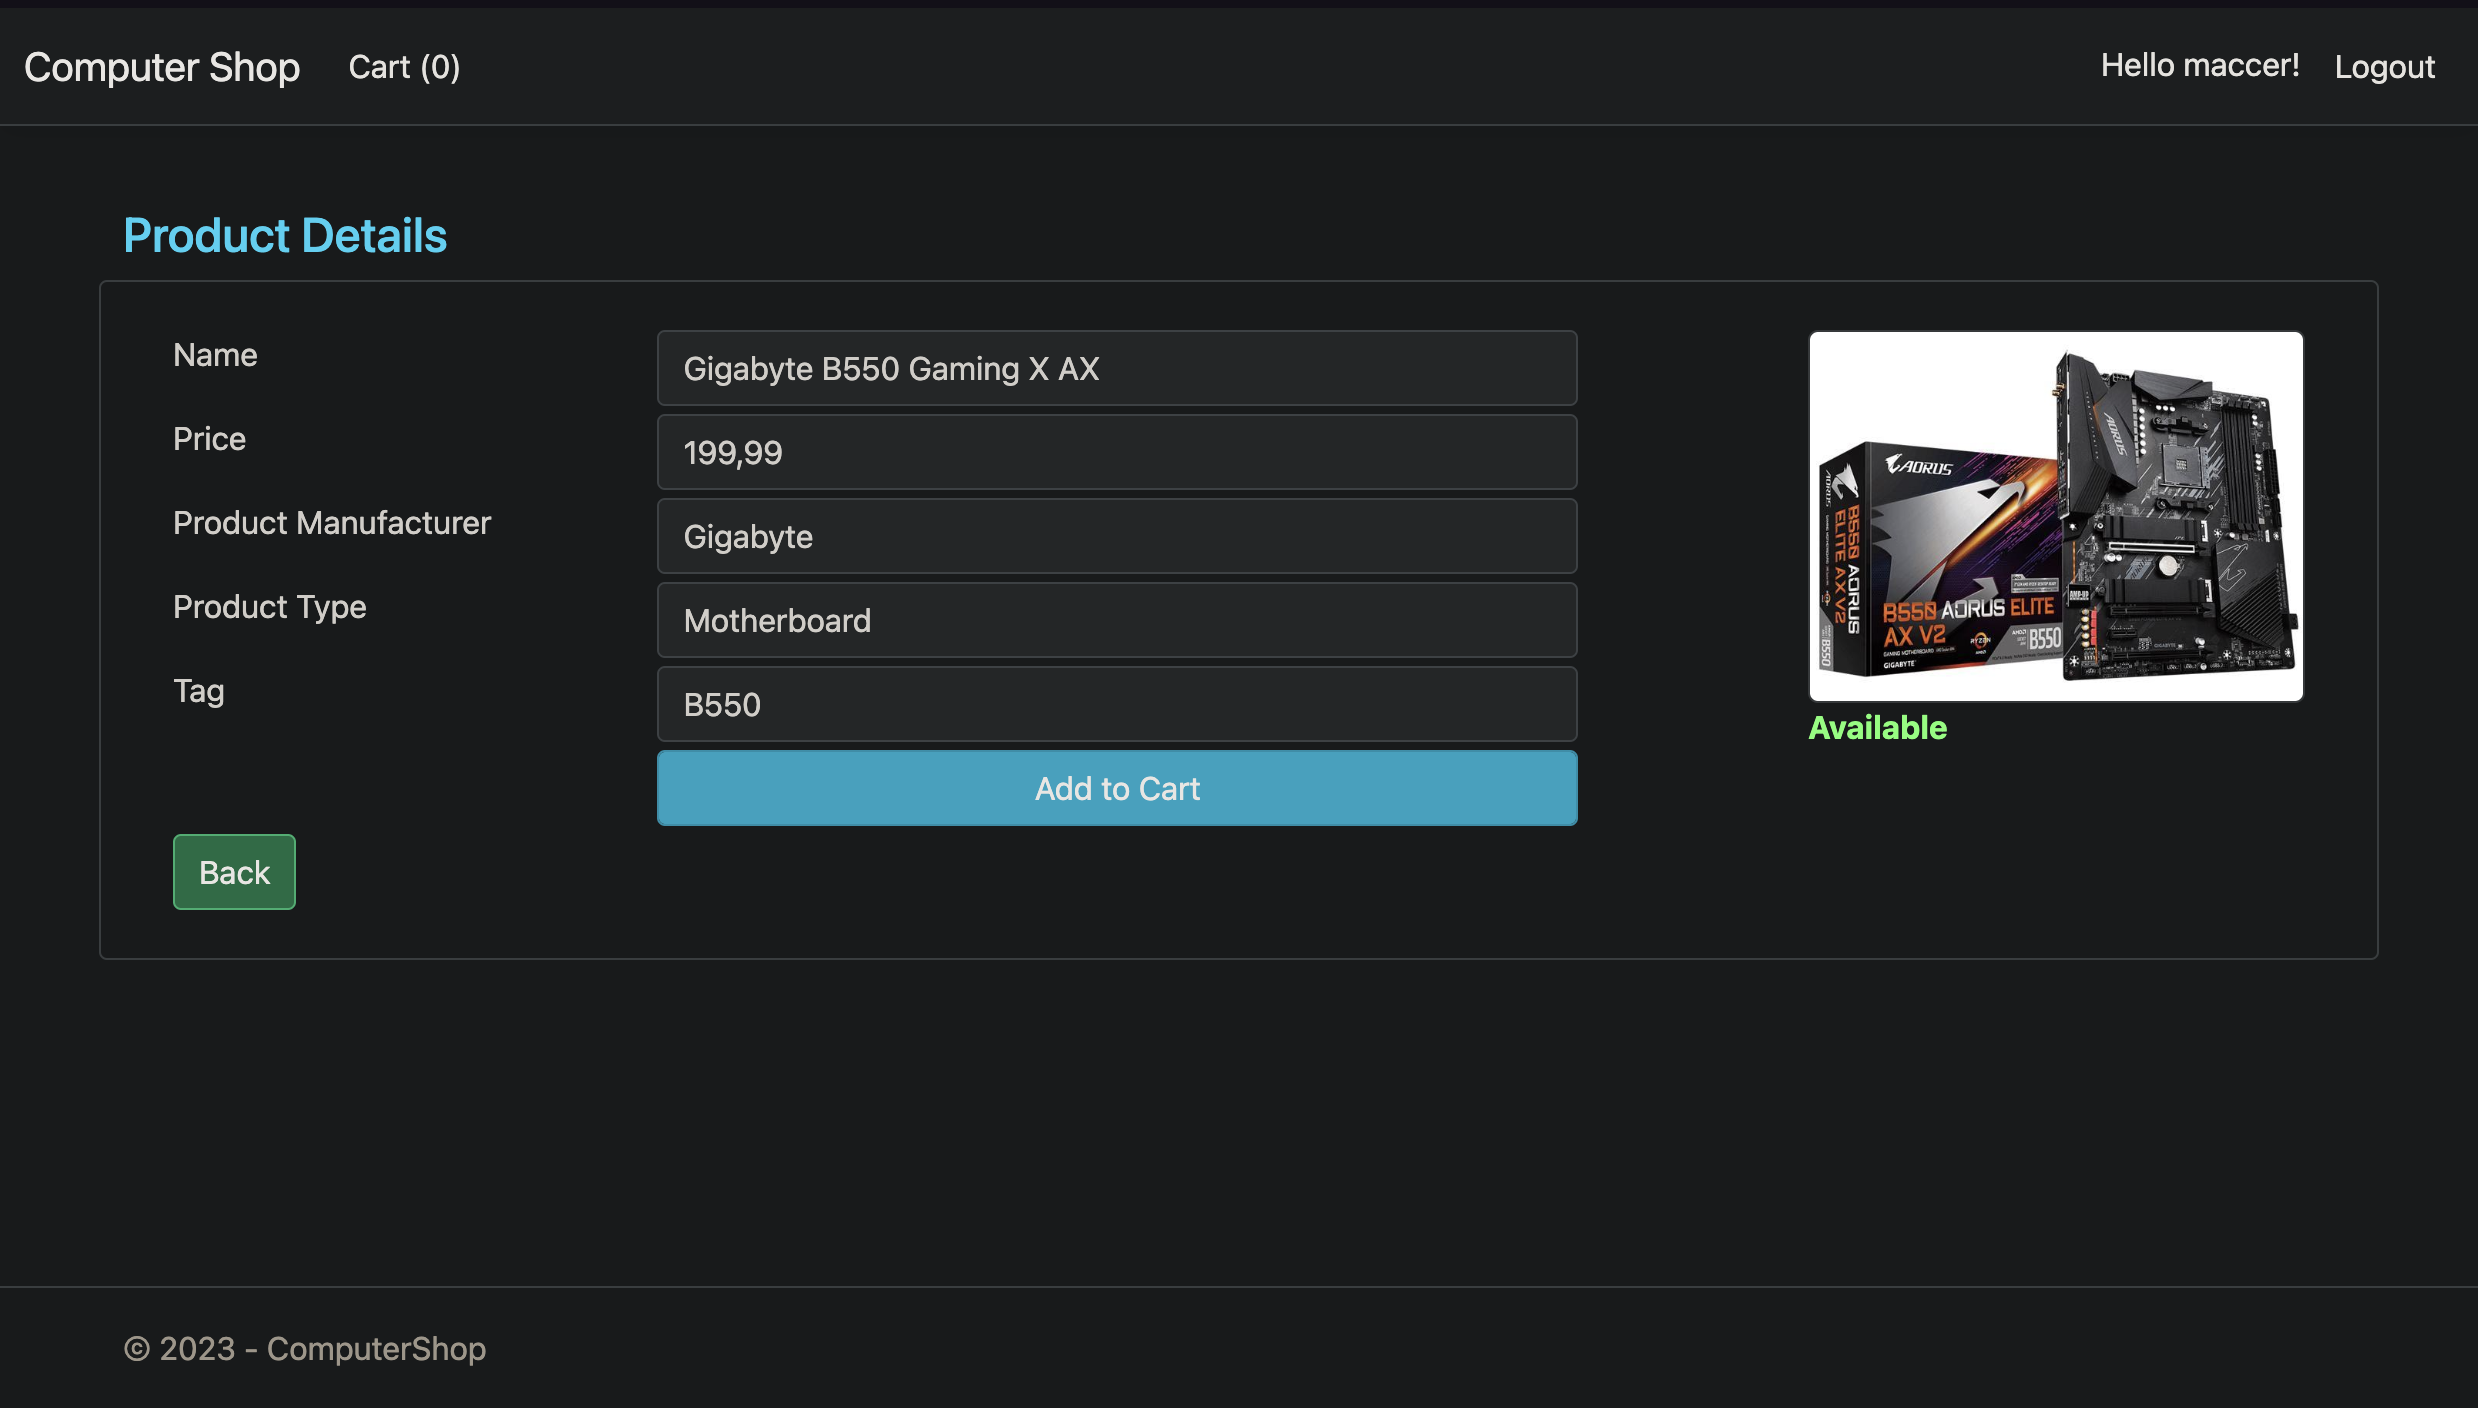Screen dimensions: 2478x1408
Task: Select the Tag field showing B550
Action: tap(1116, 704)
